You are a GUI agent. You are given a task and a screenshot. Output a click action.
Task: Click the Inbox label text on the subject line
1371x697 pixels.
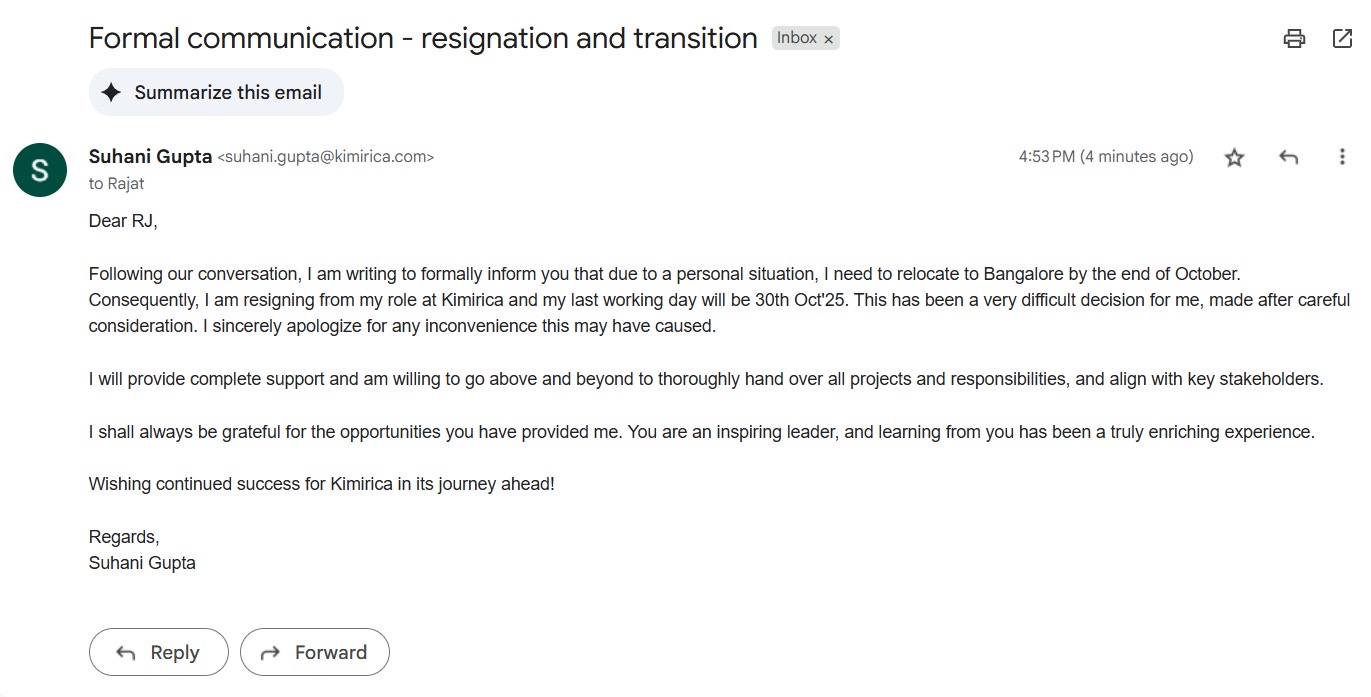797,38
